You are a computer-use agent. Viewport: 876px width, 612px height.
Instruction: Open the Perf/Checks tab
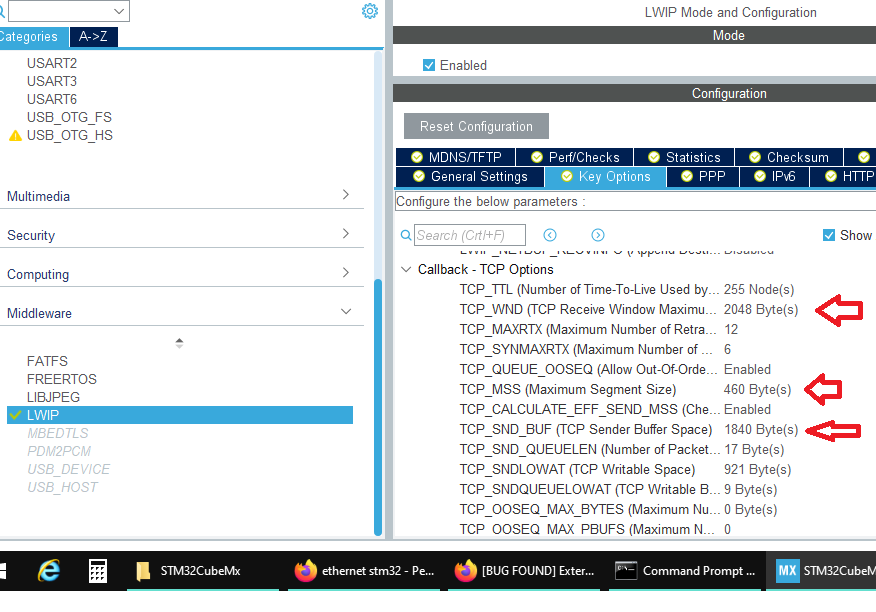(x=575, y=157)
